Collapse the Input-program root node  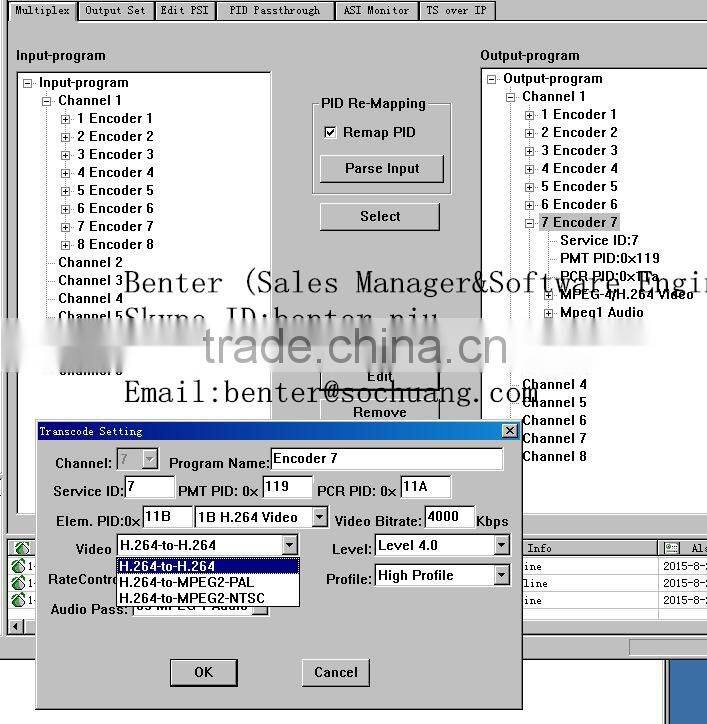pos(28,83)
